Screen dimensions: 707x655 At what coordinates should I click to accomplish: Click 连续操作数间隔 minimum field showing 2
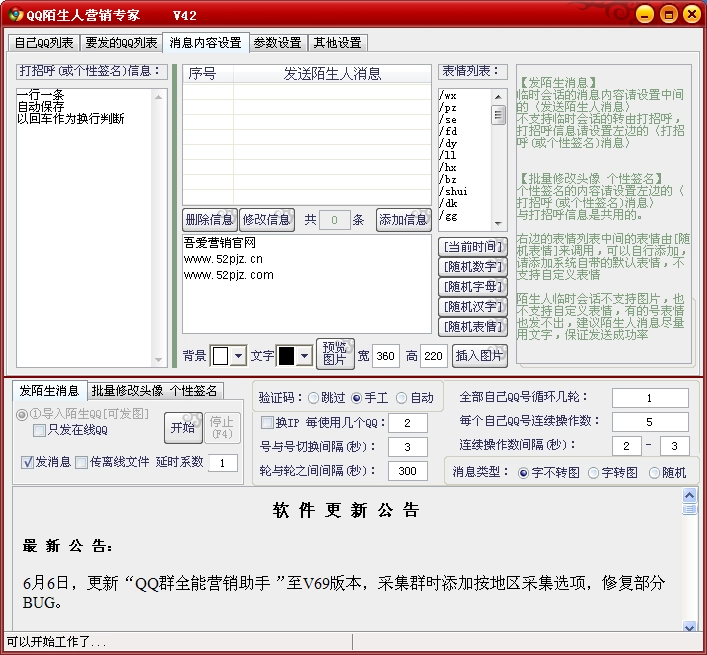[x=626, y=446]
